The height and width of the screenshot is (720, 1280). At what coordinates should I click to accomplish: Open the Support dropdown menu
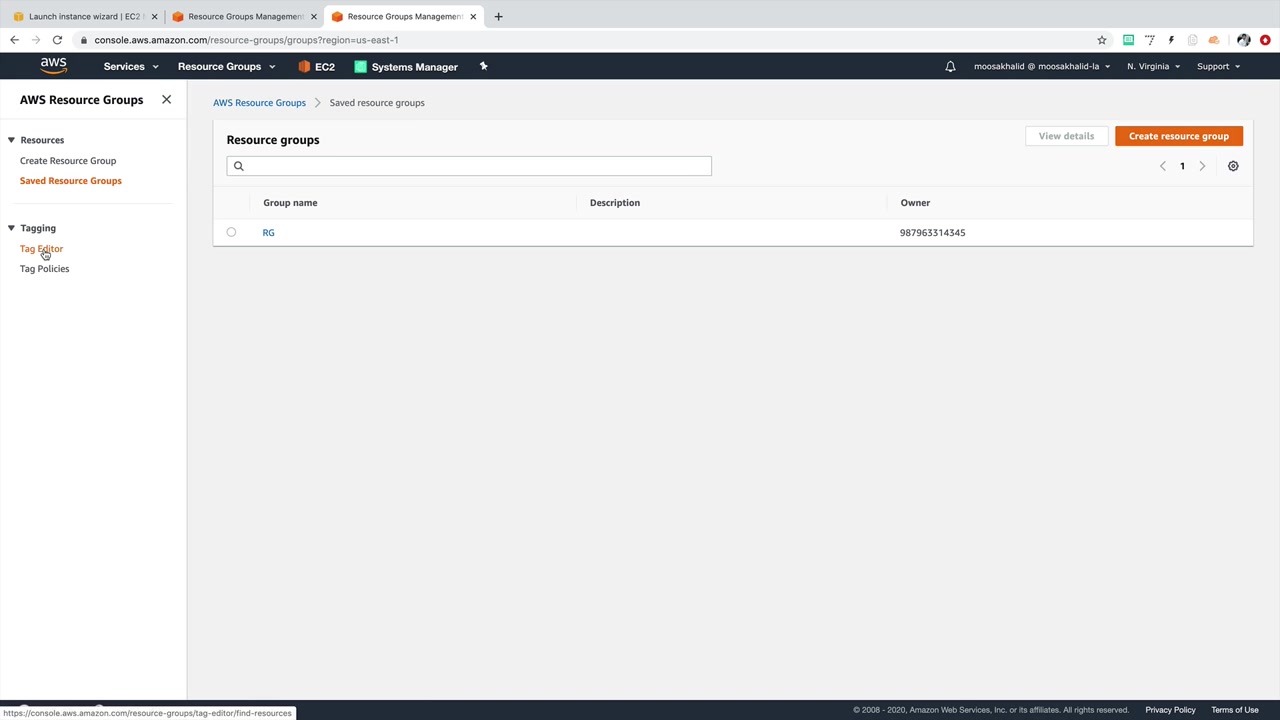pos(1218,67)
